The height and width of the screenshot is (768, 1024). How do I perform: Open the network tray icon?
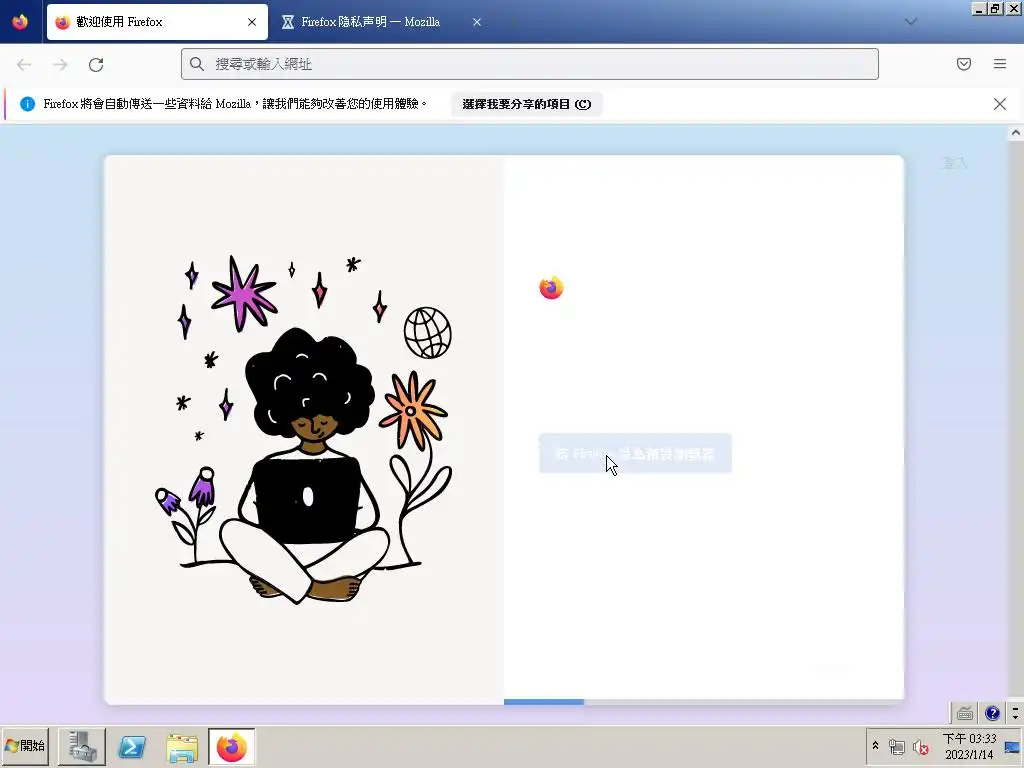897,747
